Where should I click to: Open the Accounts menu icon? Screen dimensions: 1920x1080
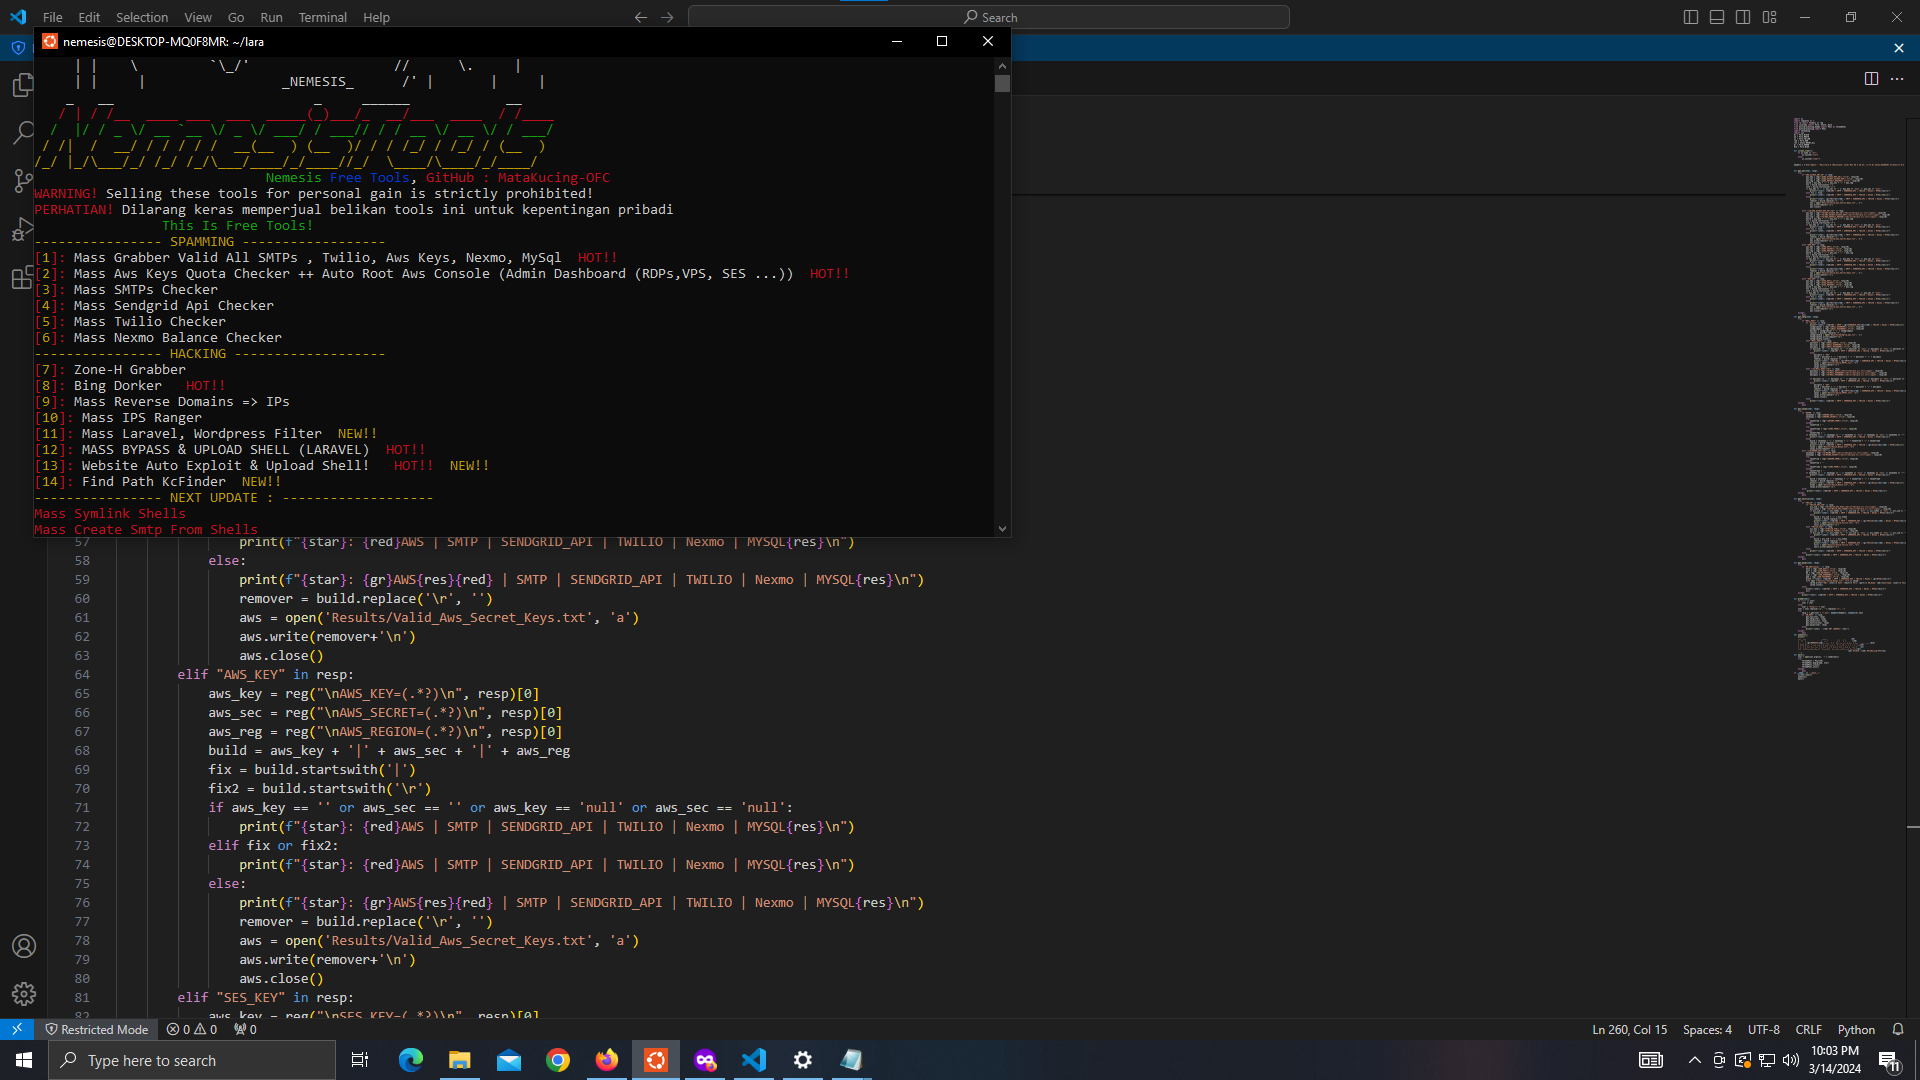(24, 946)
